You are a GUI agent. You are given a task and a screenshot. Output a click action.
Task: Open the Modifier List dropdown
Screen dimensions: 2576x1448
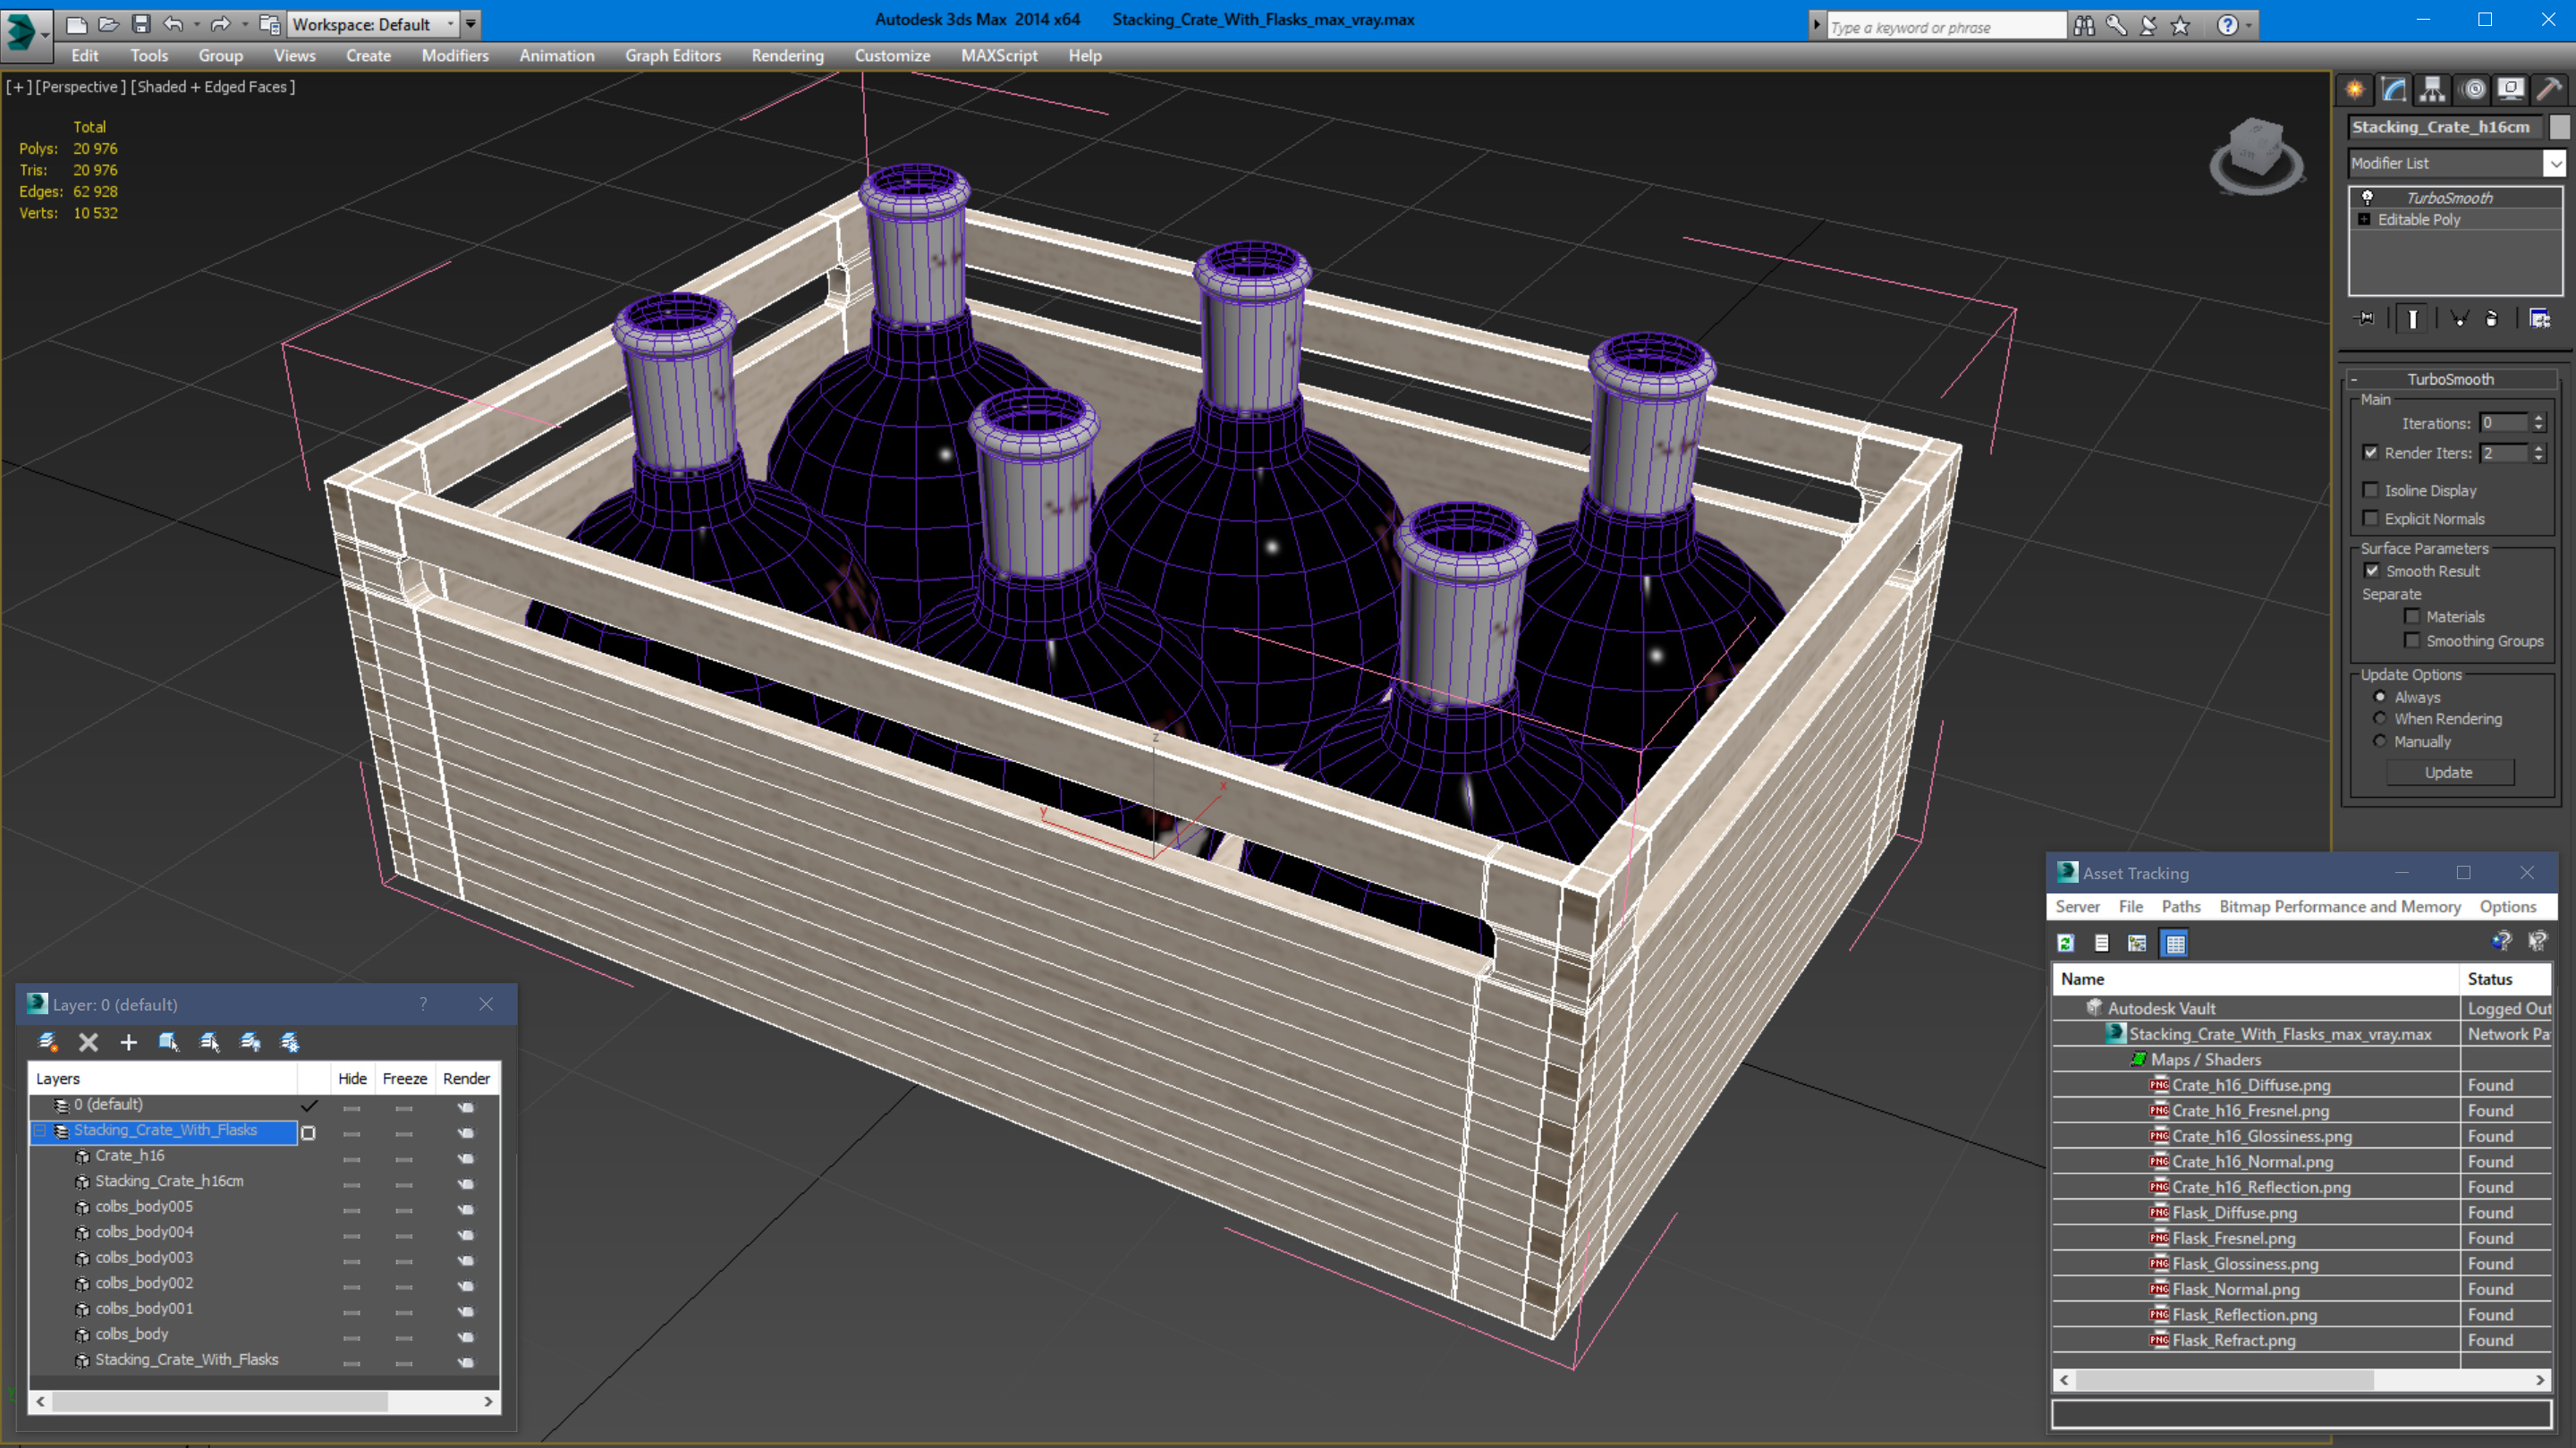point(2554,163)
